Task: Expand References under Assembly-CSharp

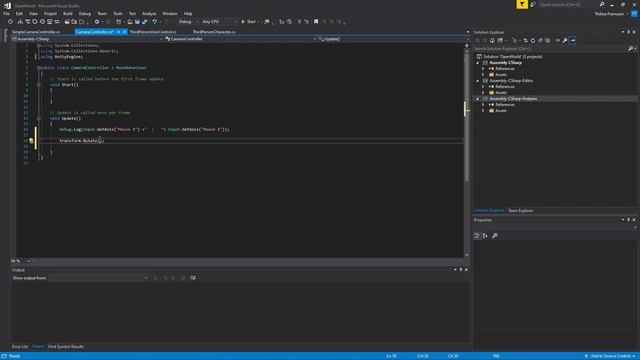Action: coord(483,69)
